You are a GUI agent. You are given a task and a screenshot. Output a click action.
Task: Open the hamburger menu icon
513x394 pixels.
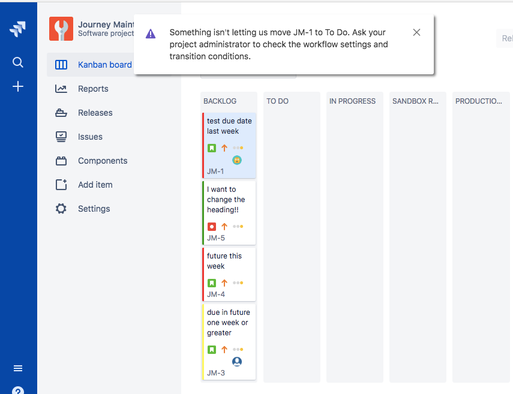tap(18, 368)
